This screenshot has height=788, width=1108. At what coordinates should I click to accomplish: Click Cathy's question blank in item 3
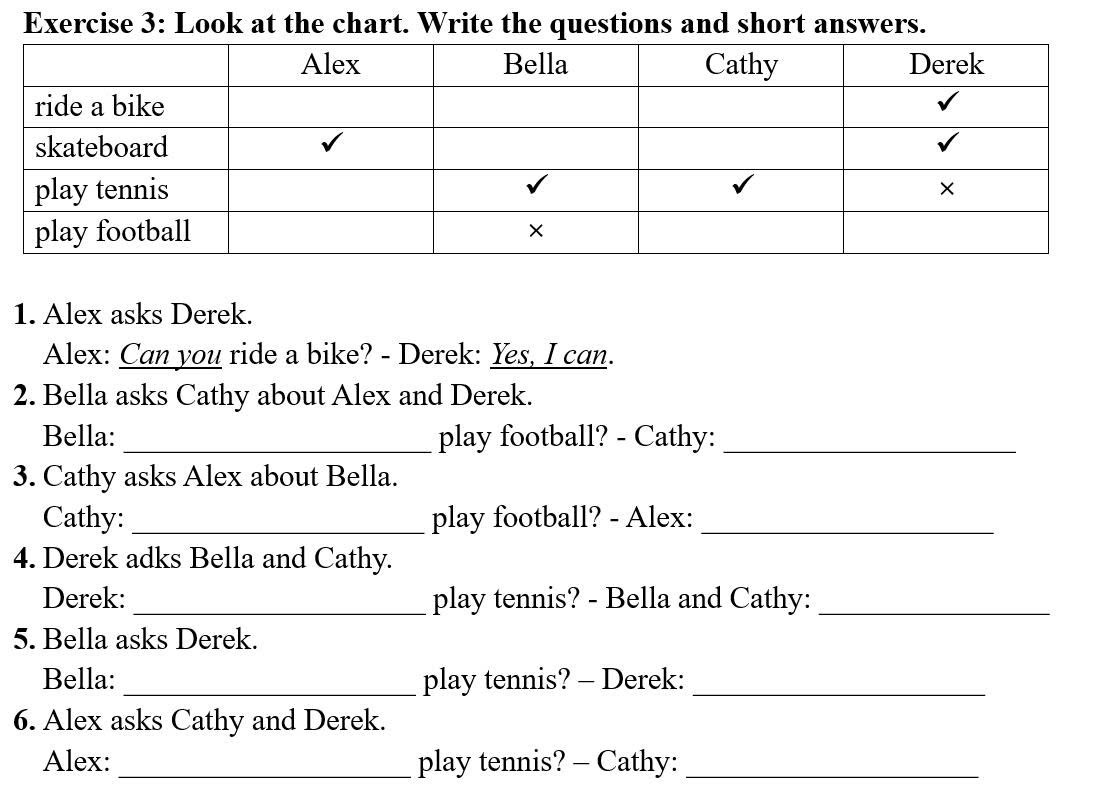pyautogui.click(x=278, y=522)
